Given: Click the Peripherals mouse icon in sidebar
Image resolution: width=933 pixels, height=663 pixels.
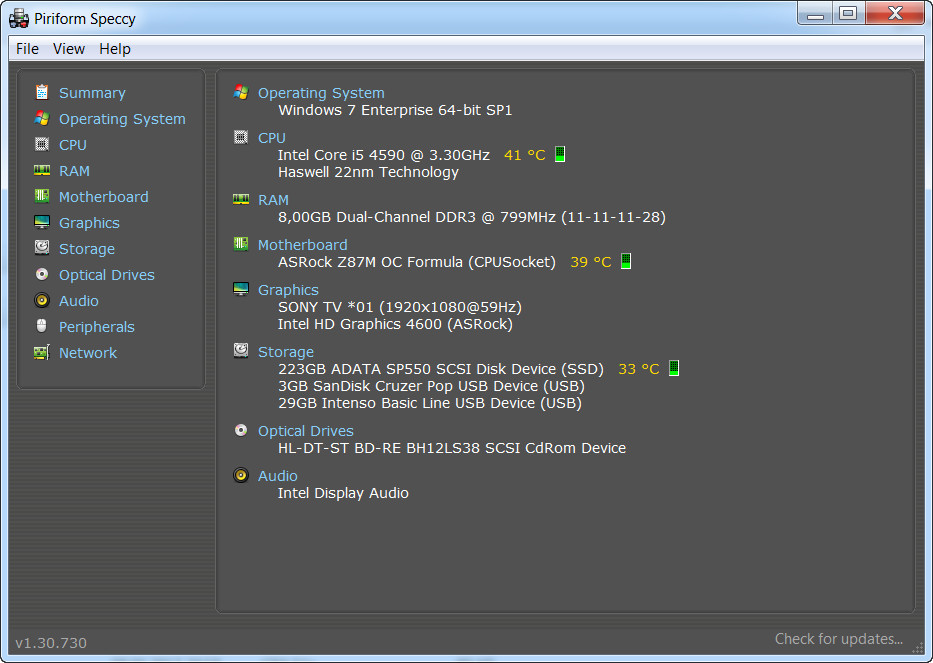Looking at the screenshot, I should (x=42, y=326).
